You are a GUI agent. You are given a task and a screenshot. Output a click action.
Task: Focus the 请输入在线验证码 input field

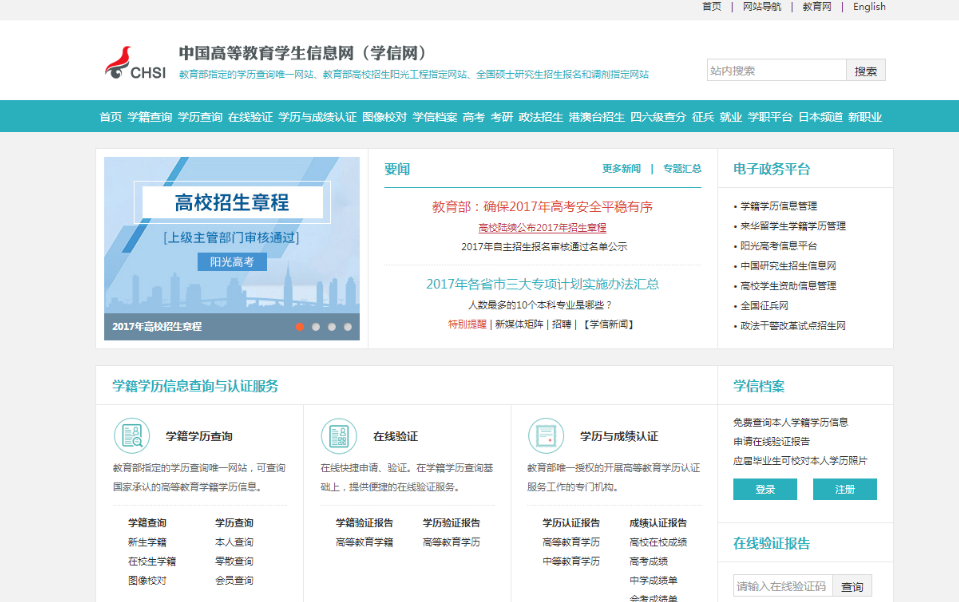(781, 587)
